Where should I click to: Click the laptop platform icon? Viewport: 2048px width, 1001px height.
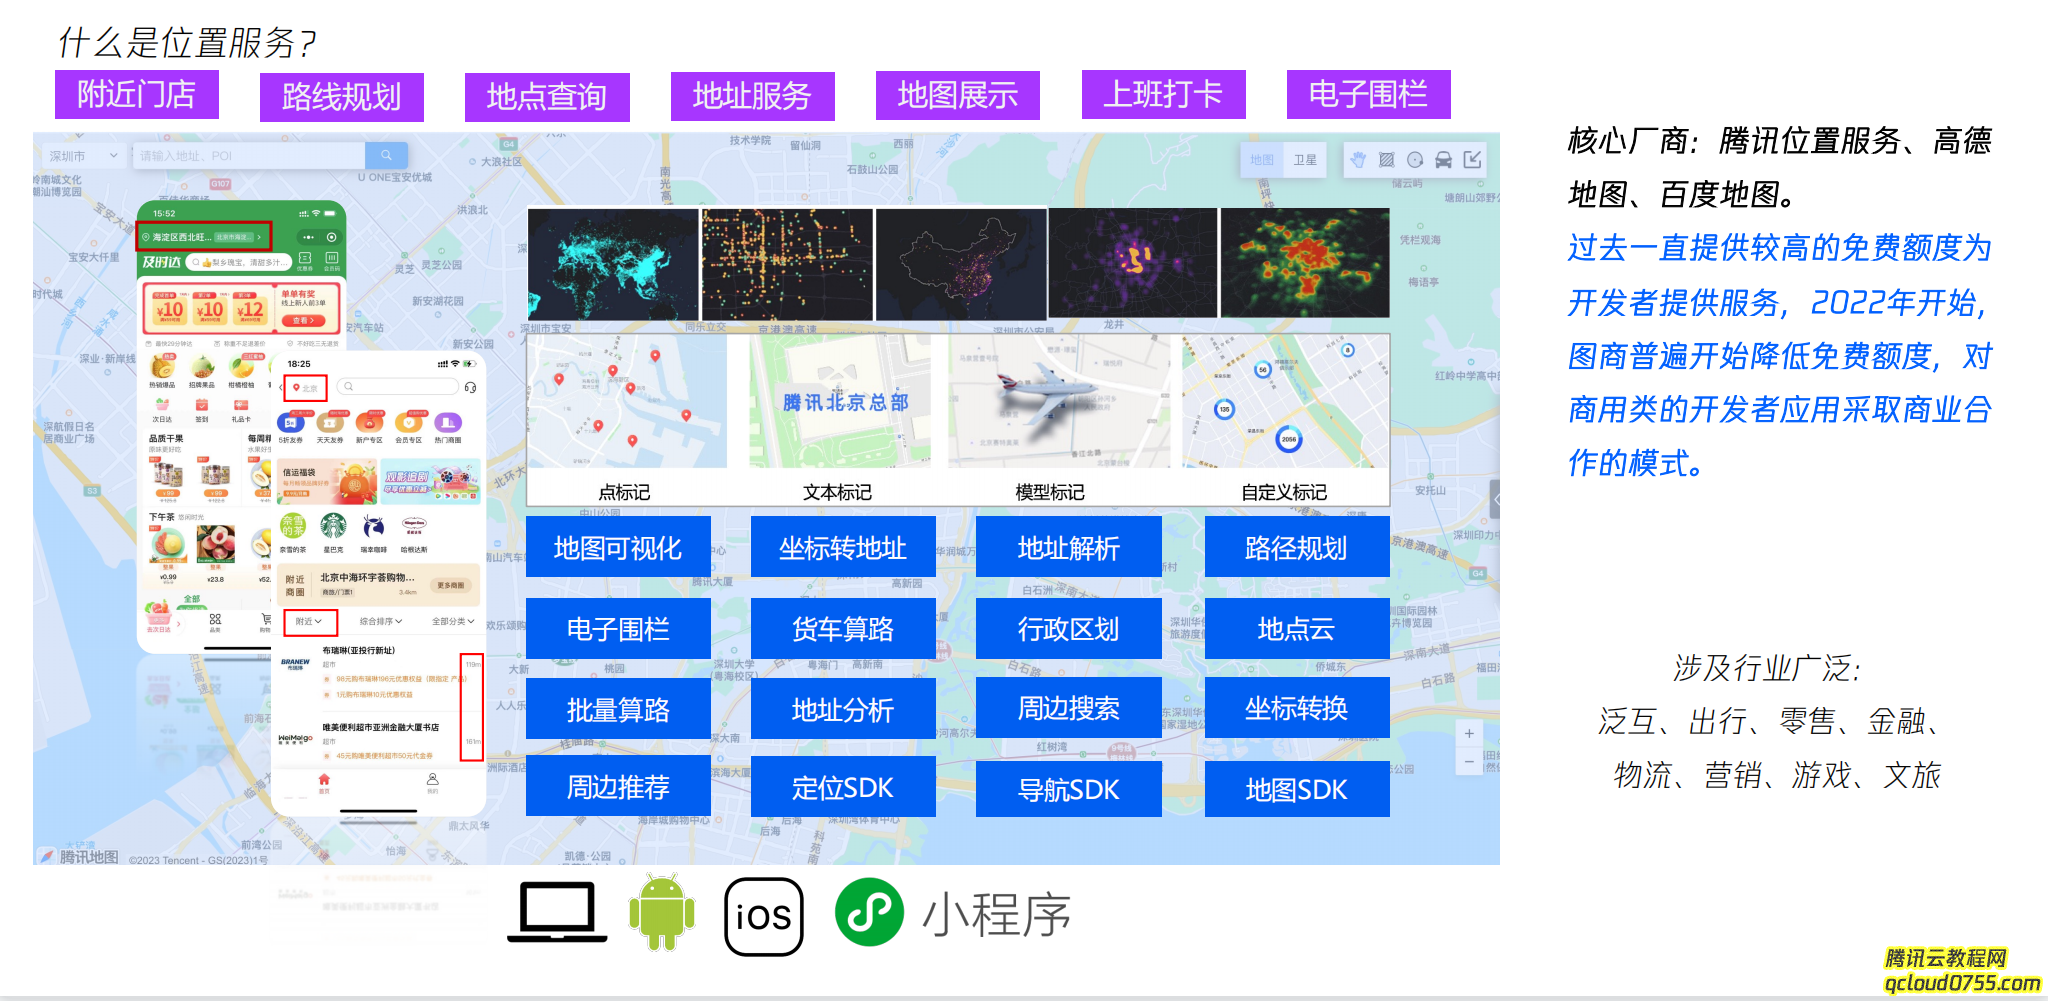[557, 912]
